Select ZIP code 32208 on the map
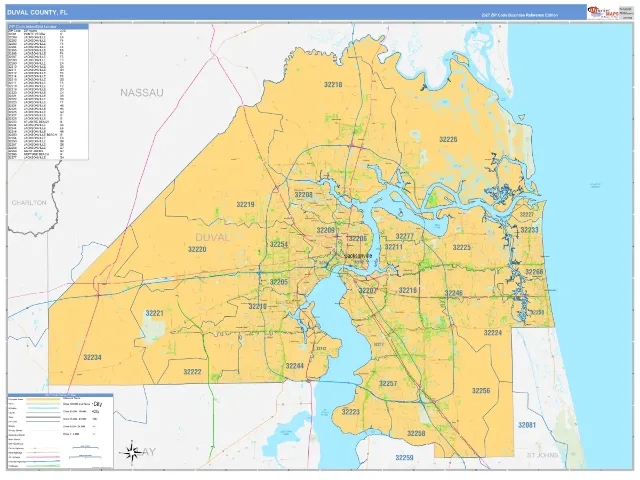The image size is (640, 480). coord(304,195)
